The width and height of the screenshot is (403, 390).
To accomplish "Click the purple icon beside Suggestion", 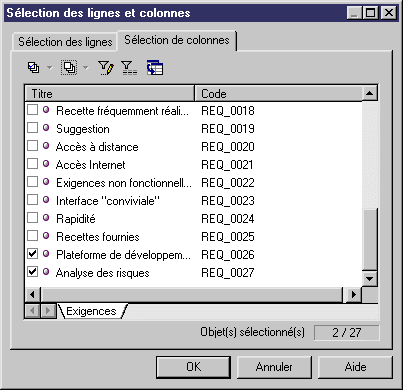I will (x=46, y=128).
